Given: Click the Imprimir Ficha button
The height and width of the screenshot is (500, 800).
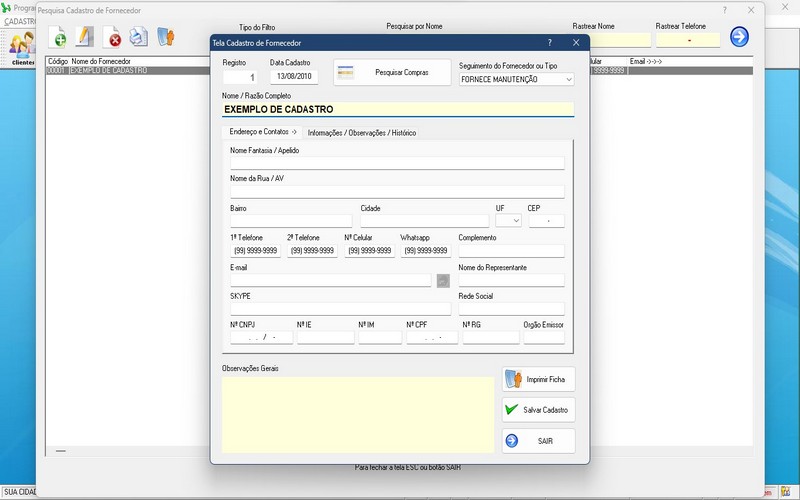Looking at the screenshot, I should tap(538, 379).
